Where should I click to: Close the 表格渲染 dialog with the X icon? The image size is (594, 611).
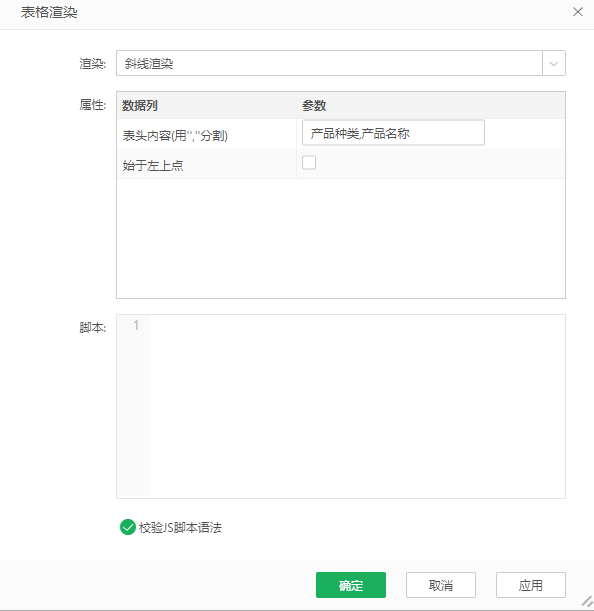(578, 12)
